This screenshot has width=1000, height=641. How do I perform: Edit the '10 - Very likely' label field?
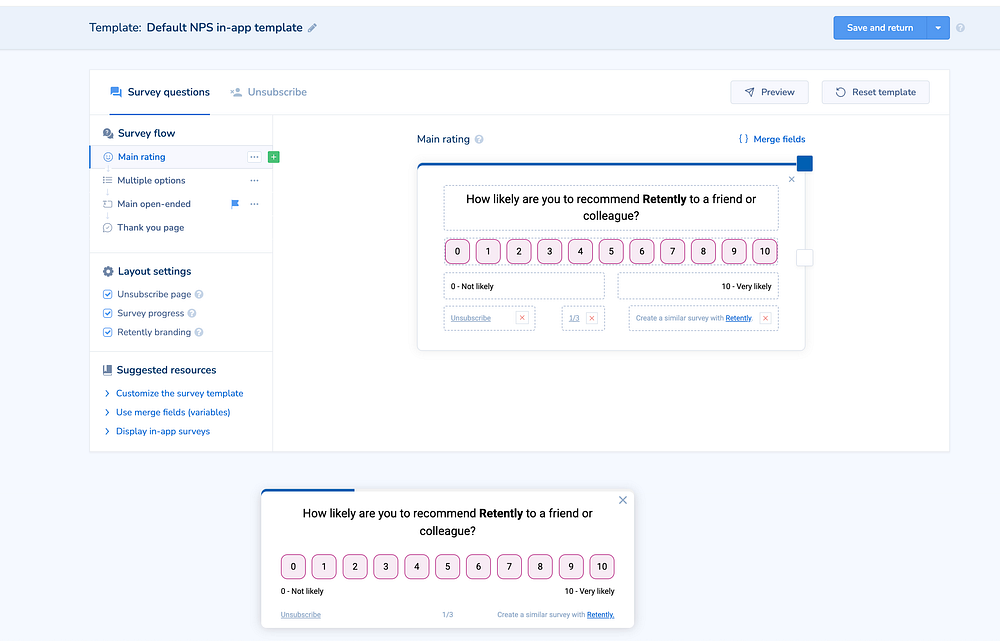[698, 286]
